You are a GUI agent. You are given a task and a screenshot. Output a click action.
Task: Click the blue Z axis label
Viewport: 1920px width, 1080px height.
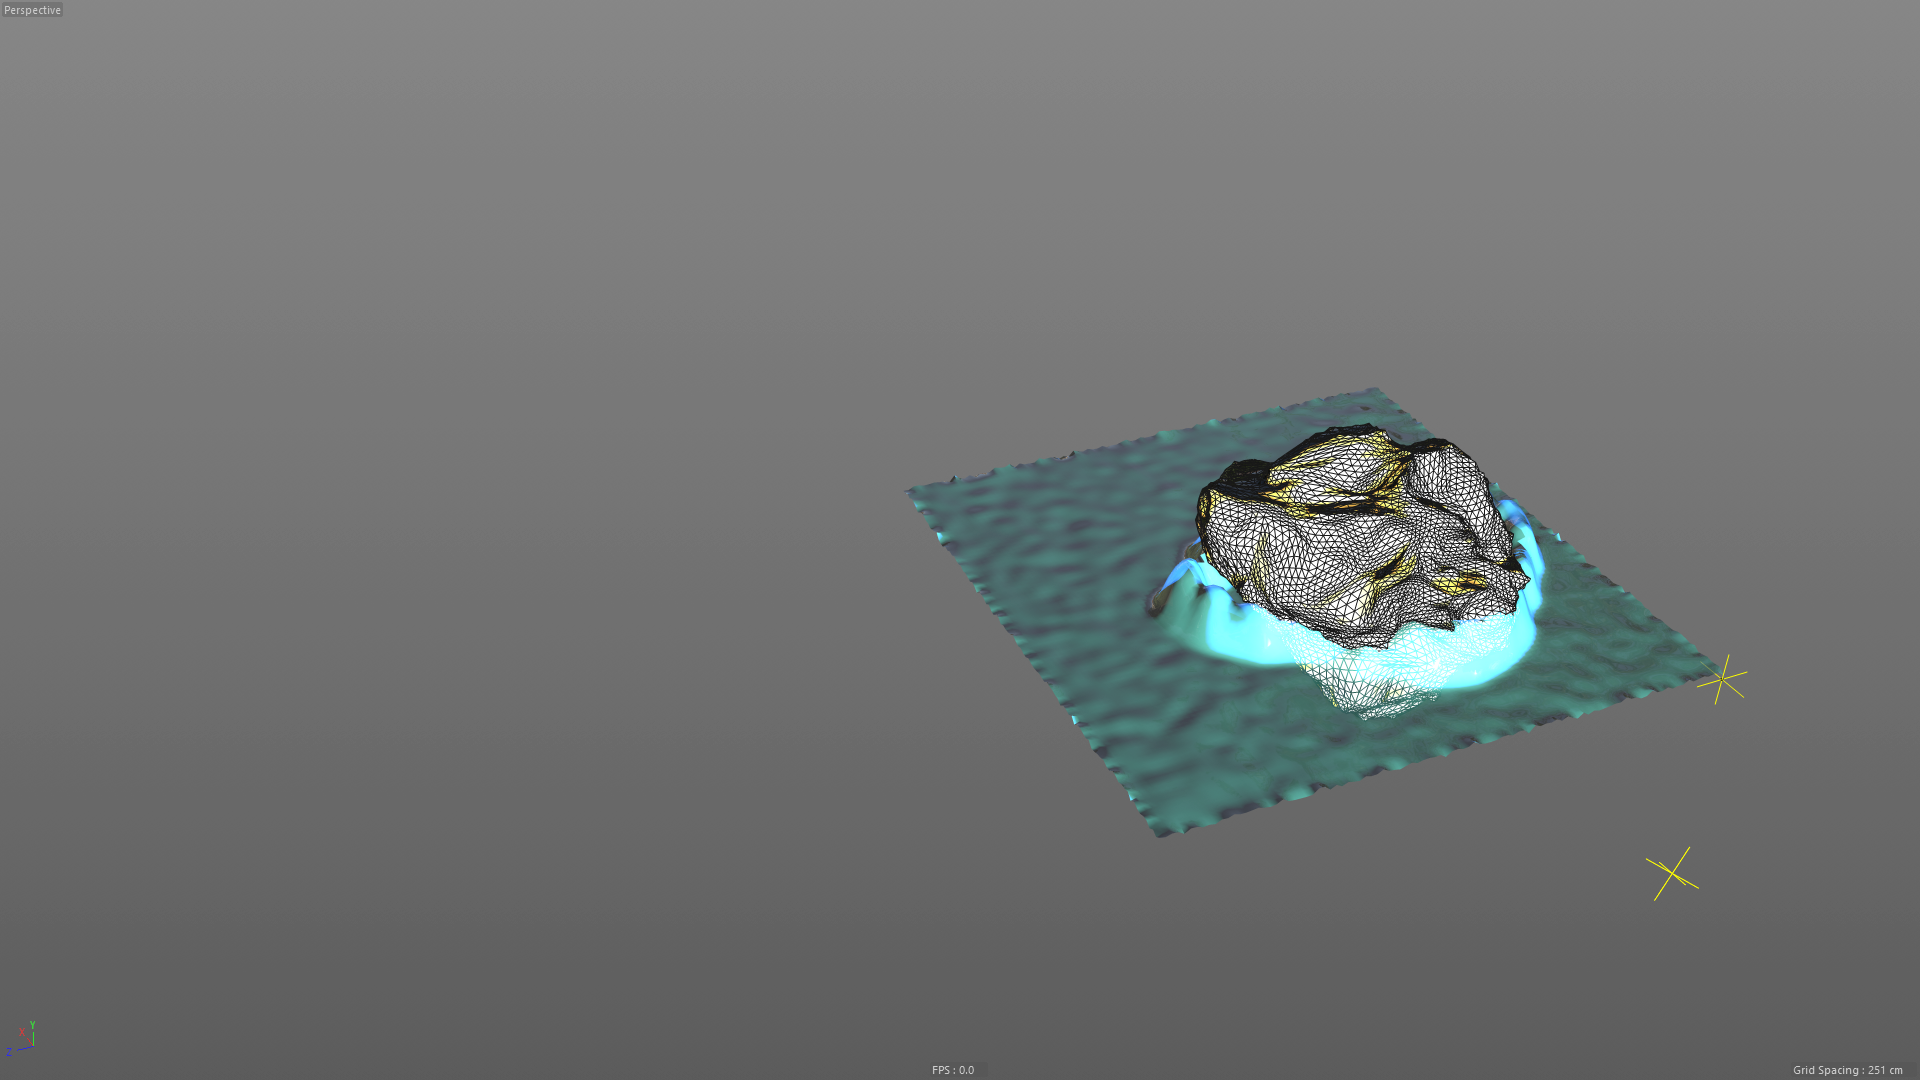tap(9, 1051)
